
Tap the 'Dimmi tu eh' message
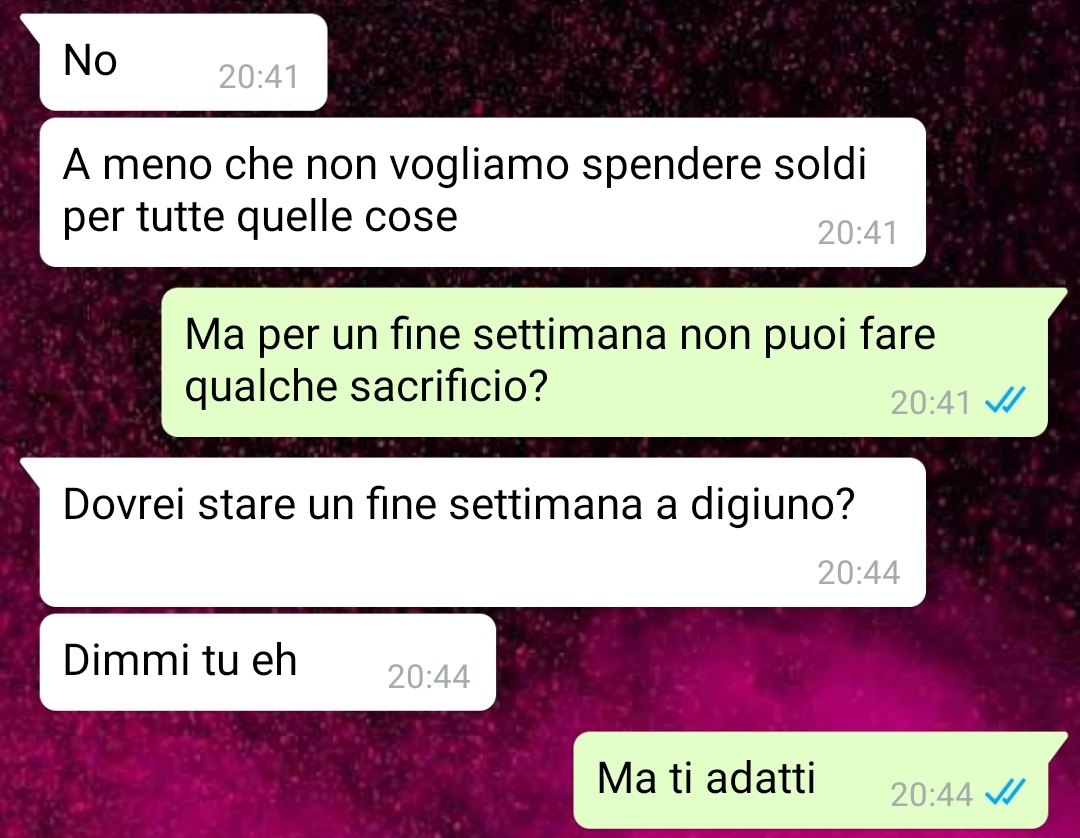tap(267, 662)
